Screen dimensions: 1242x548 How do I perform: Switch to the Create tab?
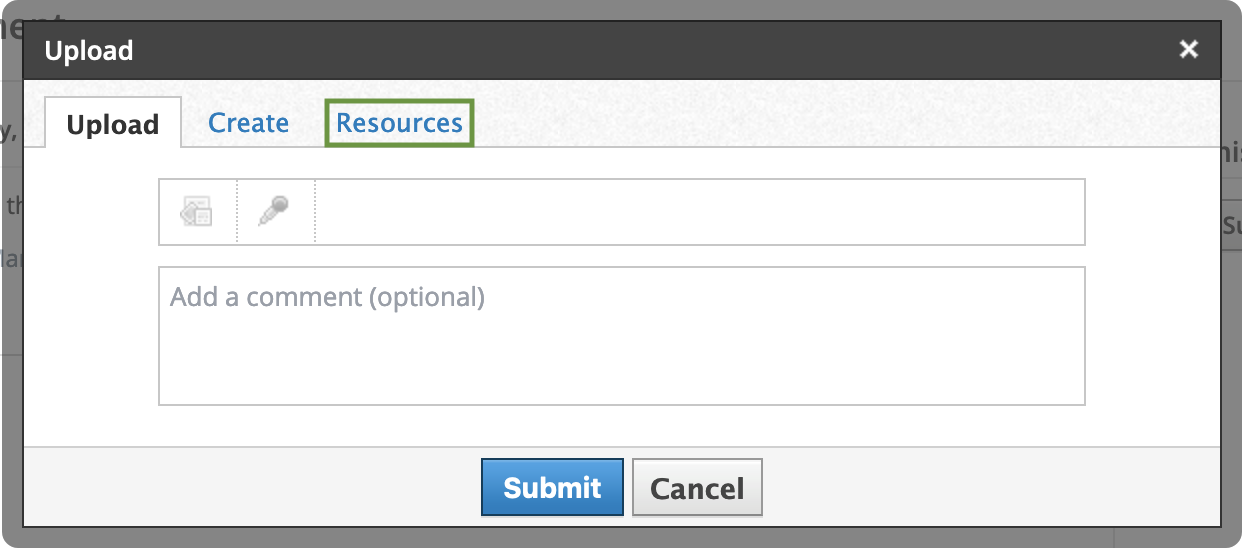[x=248, y=123]
